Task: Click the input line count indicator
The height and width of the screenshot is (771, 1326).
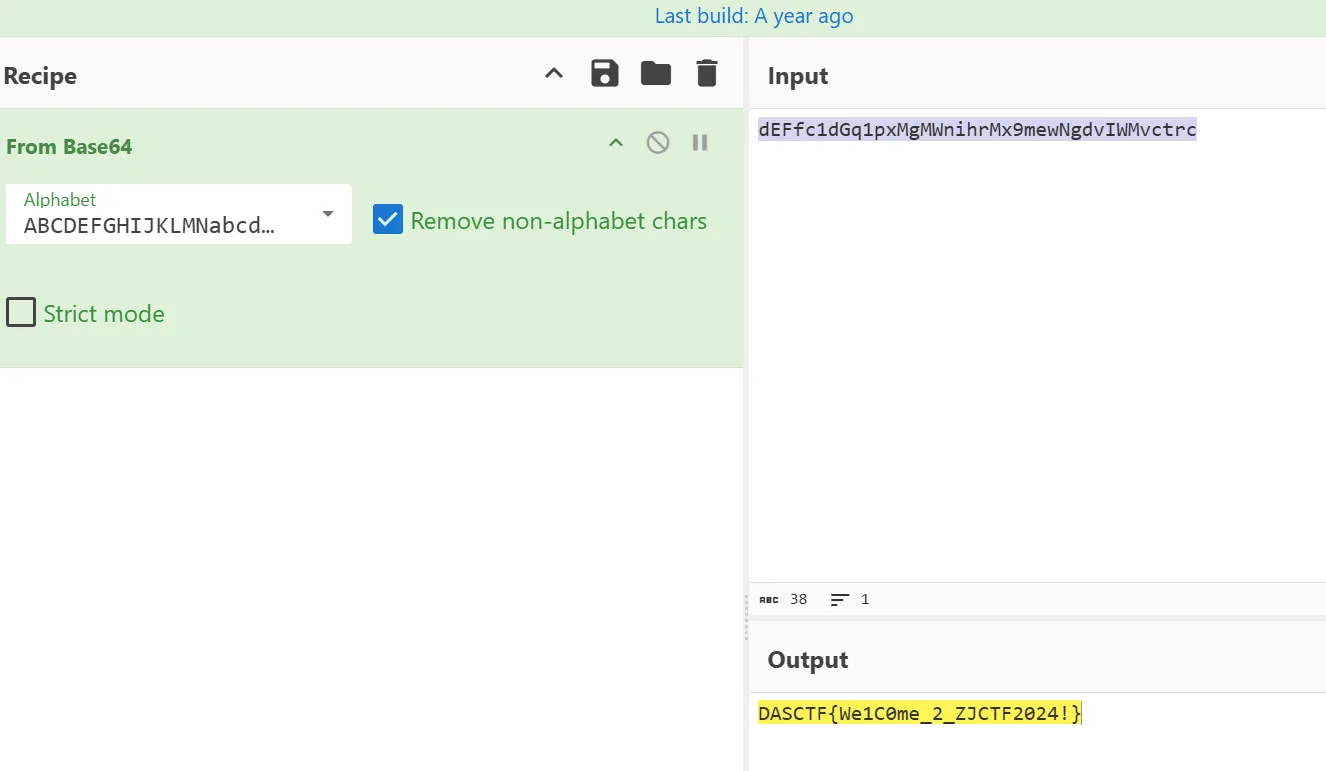Action: 850,600
